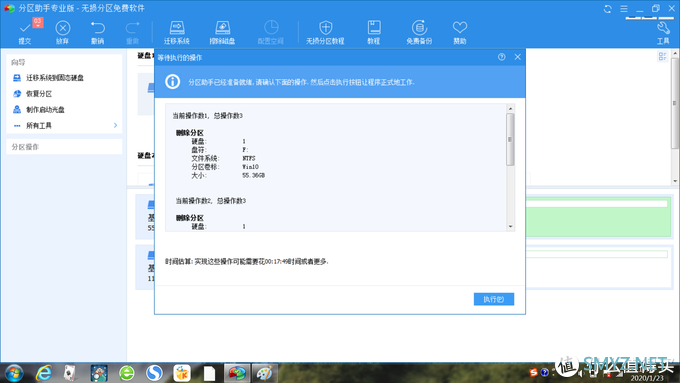Screen dimensions: 680x383
Task: Click the greyed 重做 (redo) icon
Action: (132, 28)
